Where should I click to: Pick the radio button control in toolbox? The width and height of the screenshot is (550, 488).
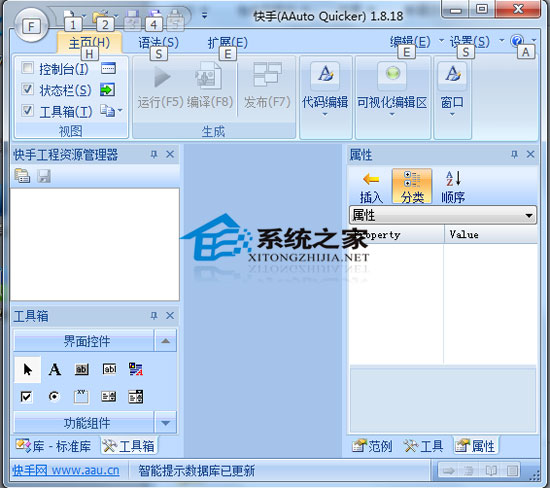point(54,396)
